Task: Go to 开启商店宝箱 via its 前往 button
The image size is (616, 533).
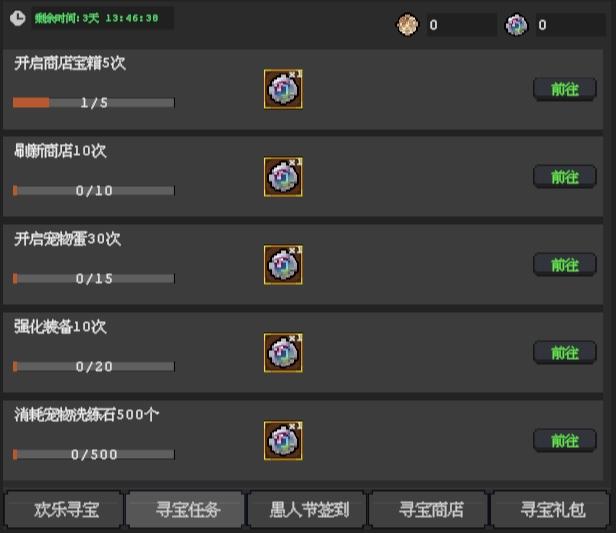Action: coord(565,90)
